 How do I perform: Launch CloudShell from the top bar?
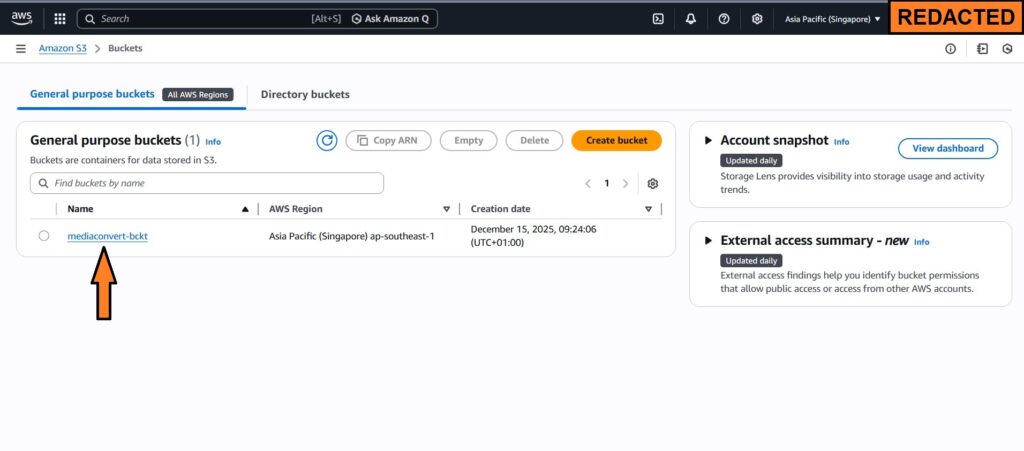(x=658, y=18)
